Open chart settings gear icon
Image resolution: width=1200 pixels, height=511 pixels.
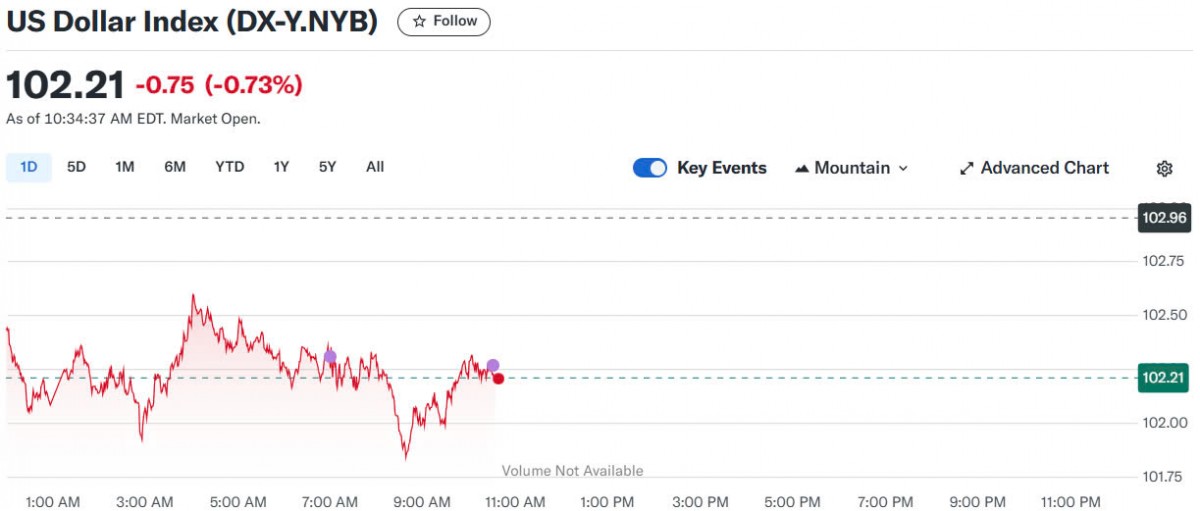coord(1164,169)
